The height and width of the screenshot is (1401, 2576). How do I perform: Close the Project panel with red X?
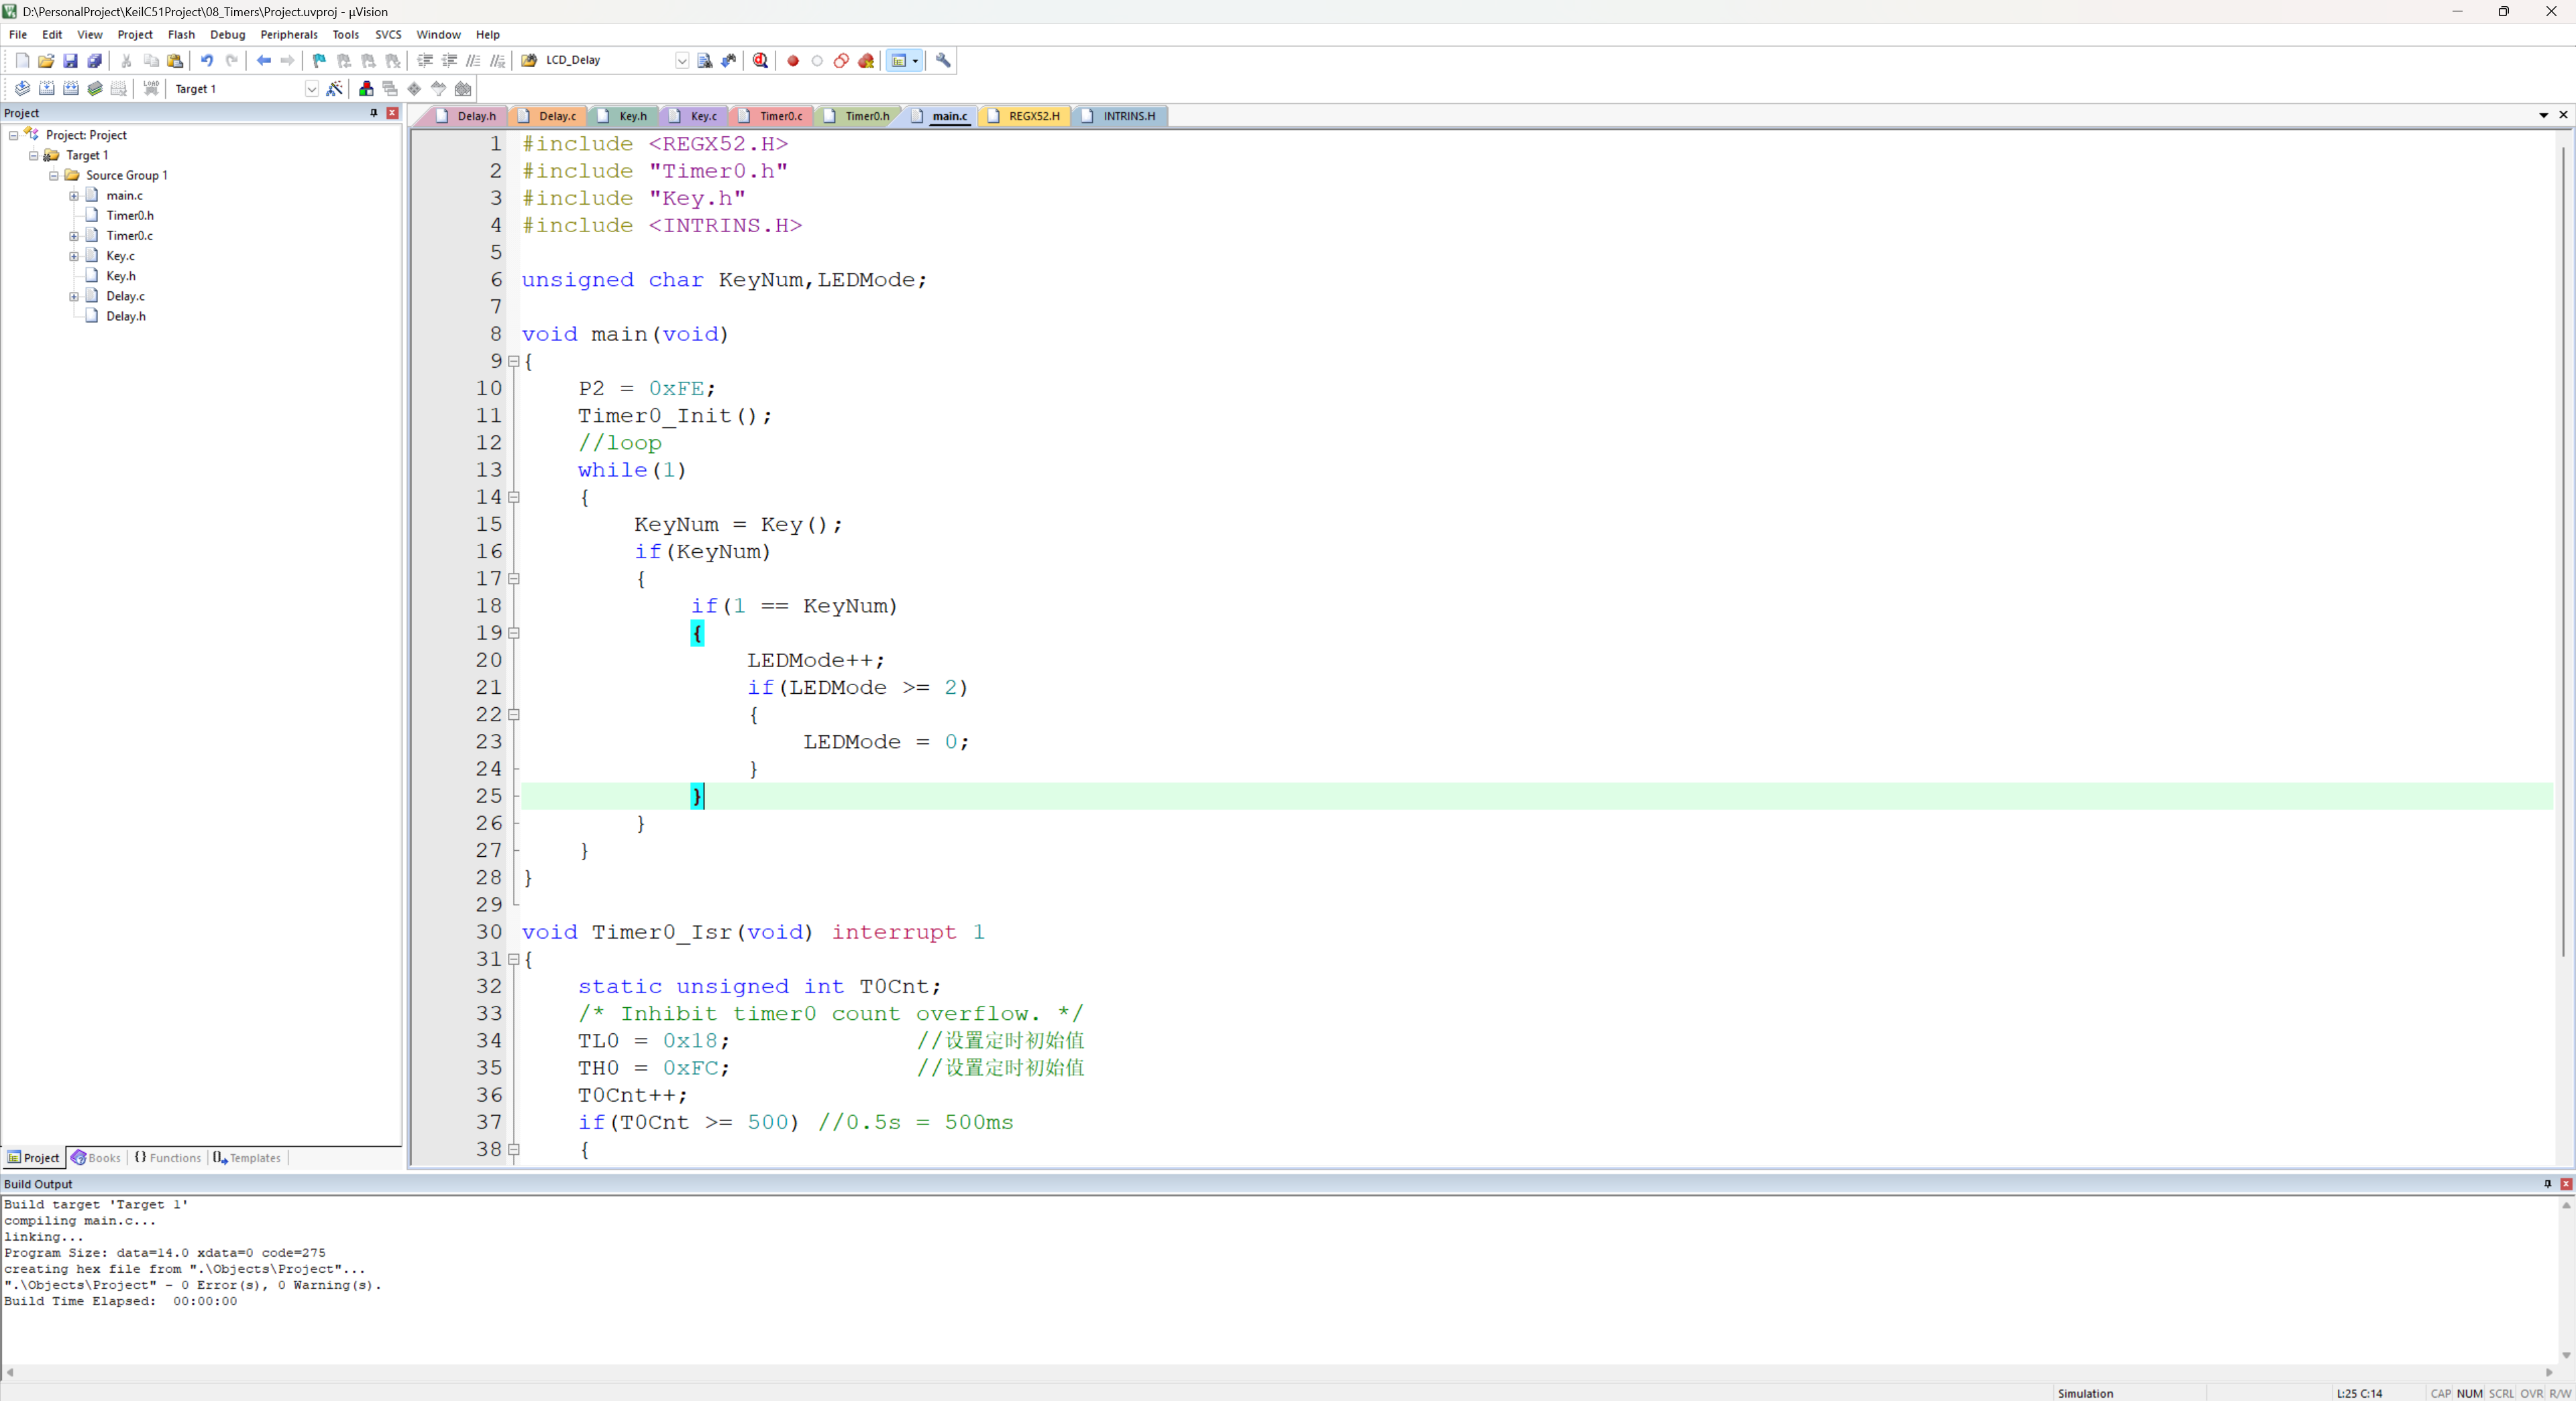[393, 112]
